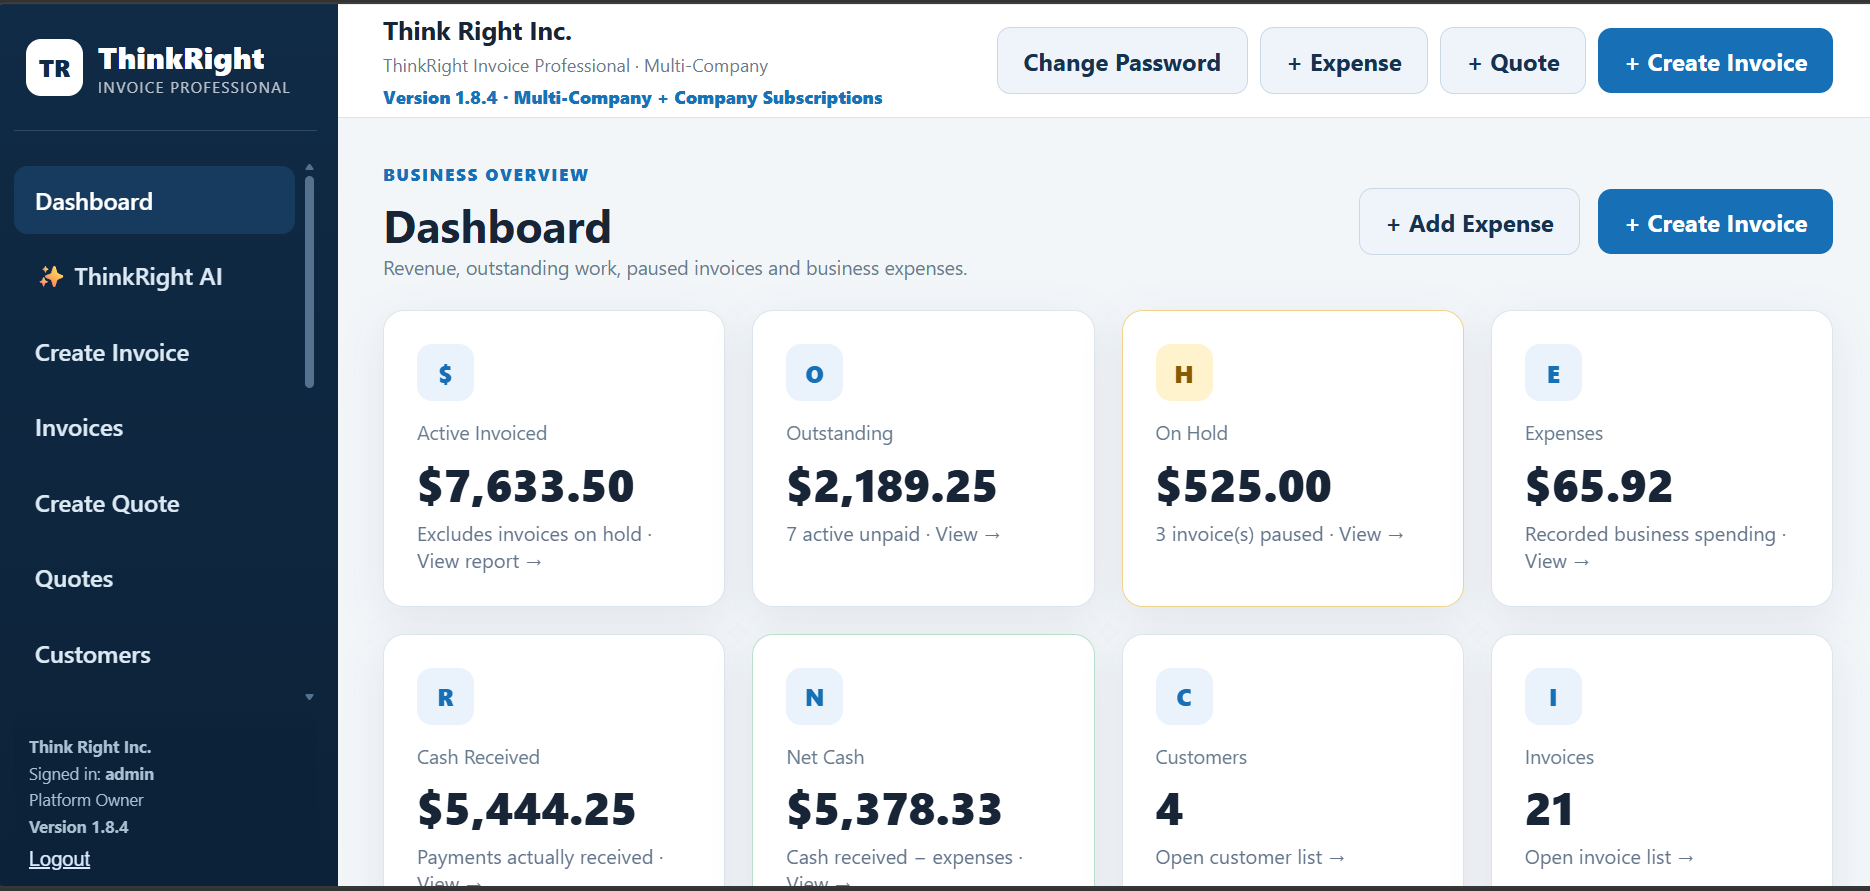Open the Quotes sidebar item
The height and width of the screenshot is (891, 1870).
click(154, 579)
